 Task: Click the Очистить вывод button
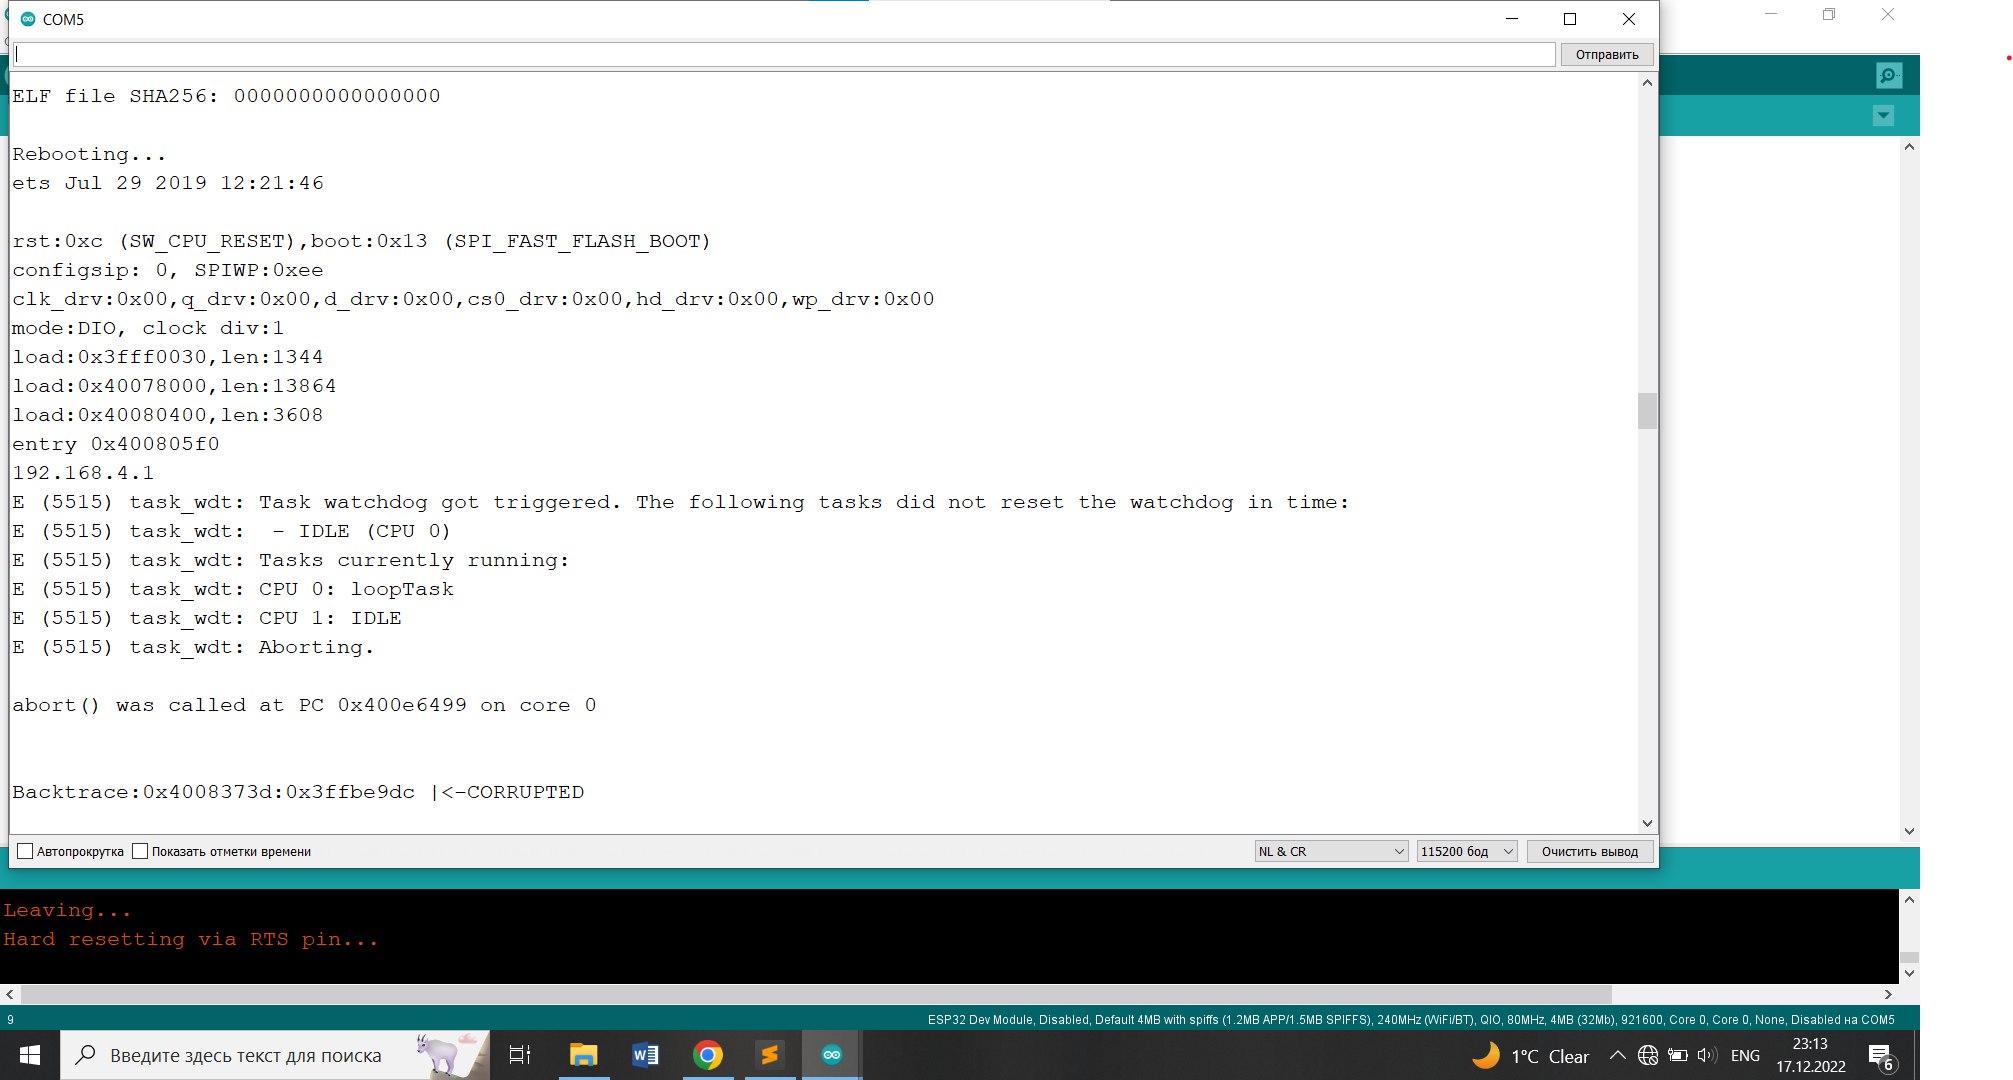coord(1589,852)
